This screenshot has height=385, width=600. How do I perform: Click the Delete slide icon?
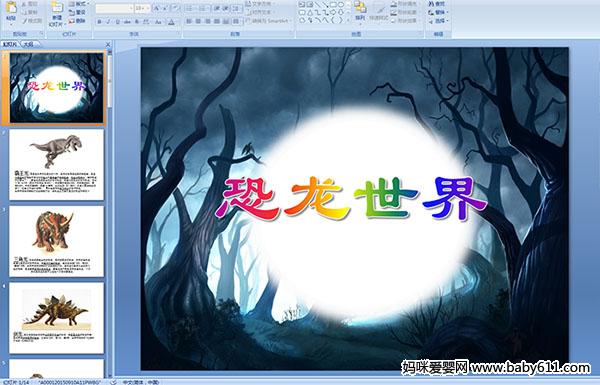[72, 21]
